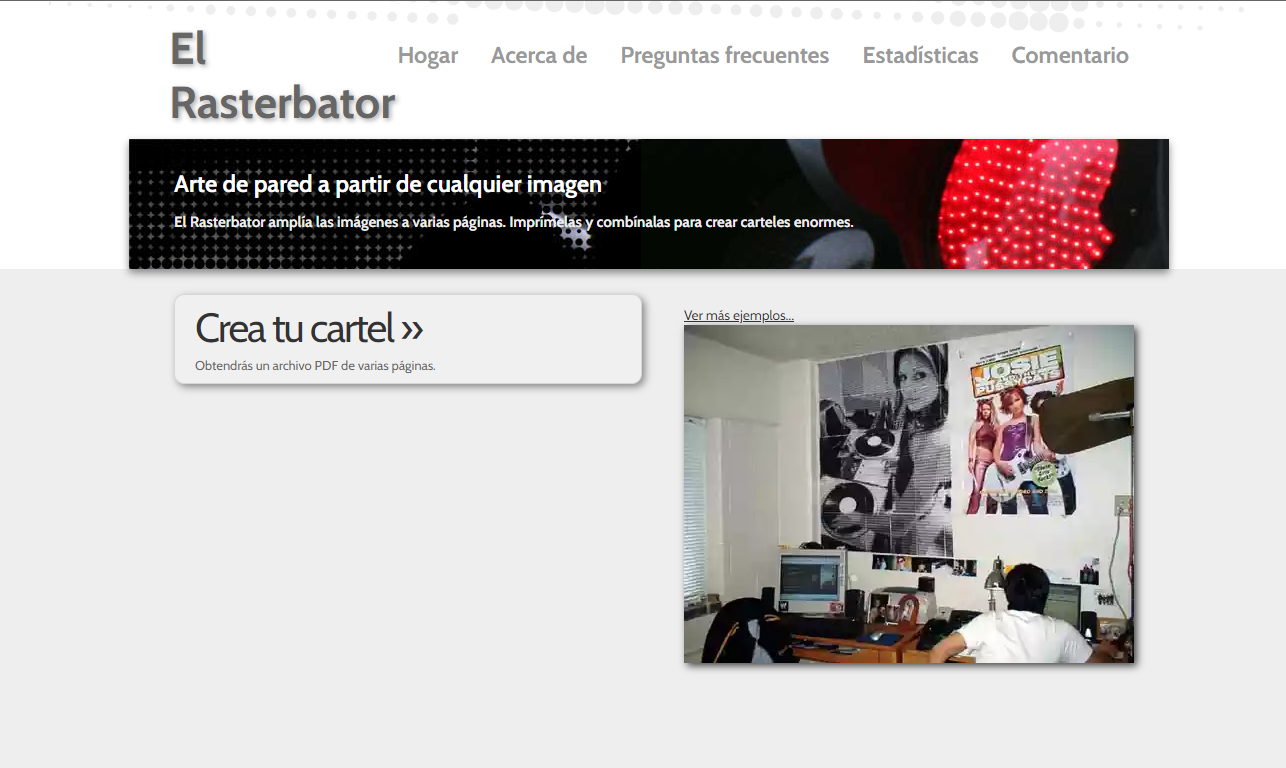Click the » chevron next to Crea tu cartel
1286x768 pixels.
(x=411, y=327)
